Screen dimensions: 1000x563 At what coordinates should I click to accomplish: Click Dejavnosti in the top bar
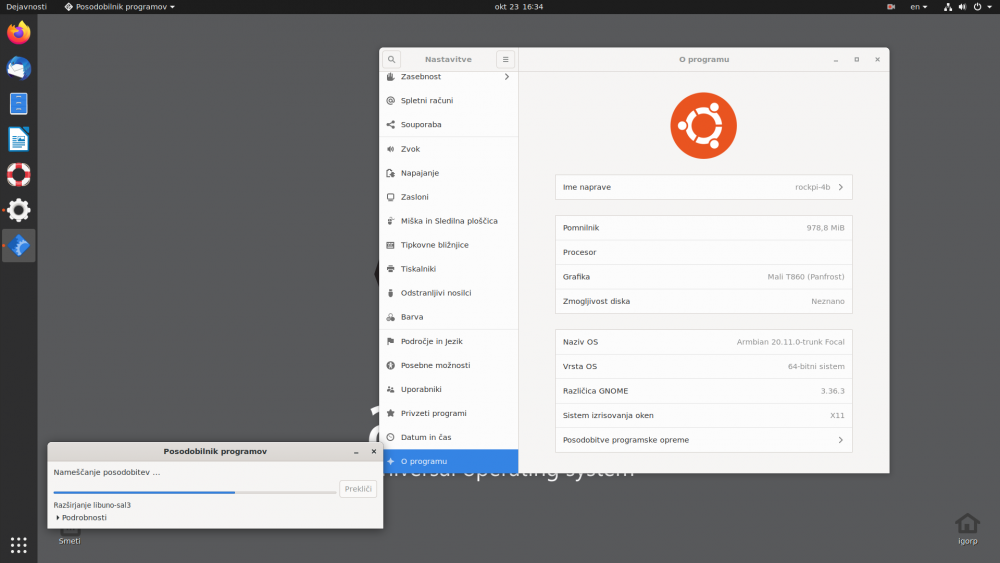[x=27, y=7]
